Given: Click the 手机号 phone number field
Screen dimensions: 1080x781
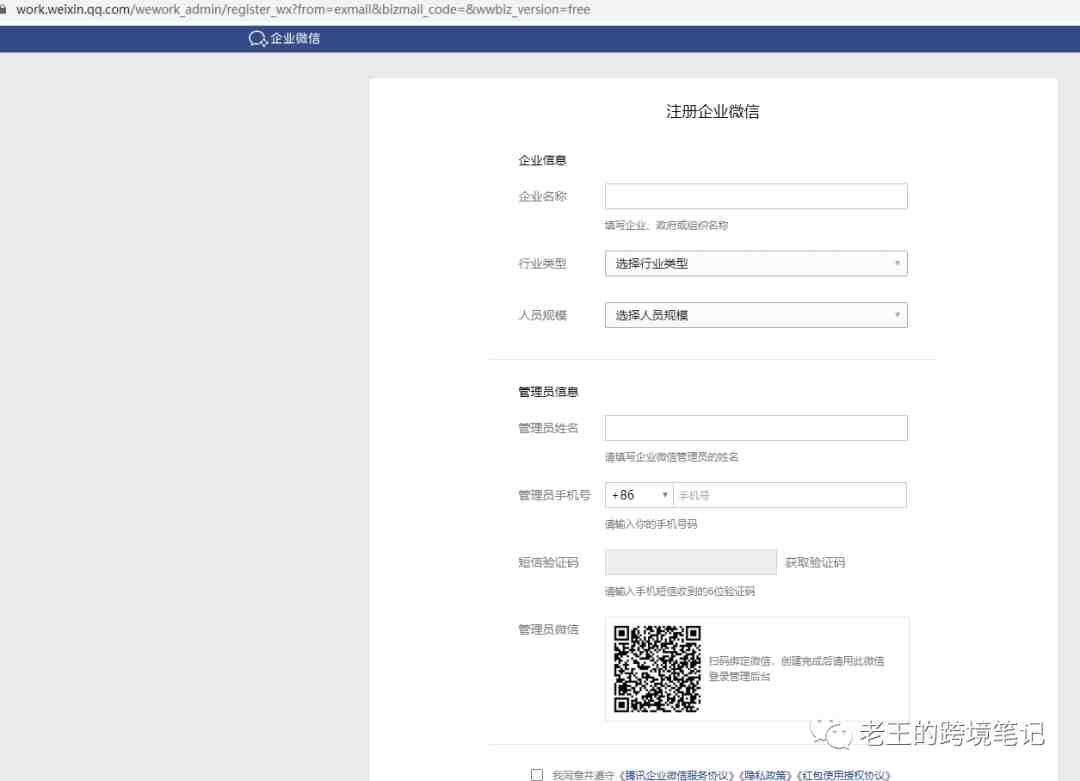Looking at the screenshot, I should tap(790, 495).
